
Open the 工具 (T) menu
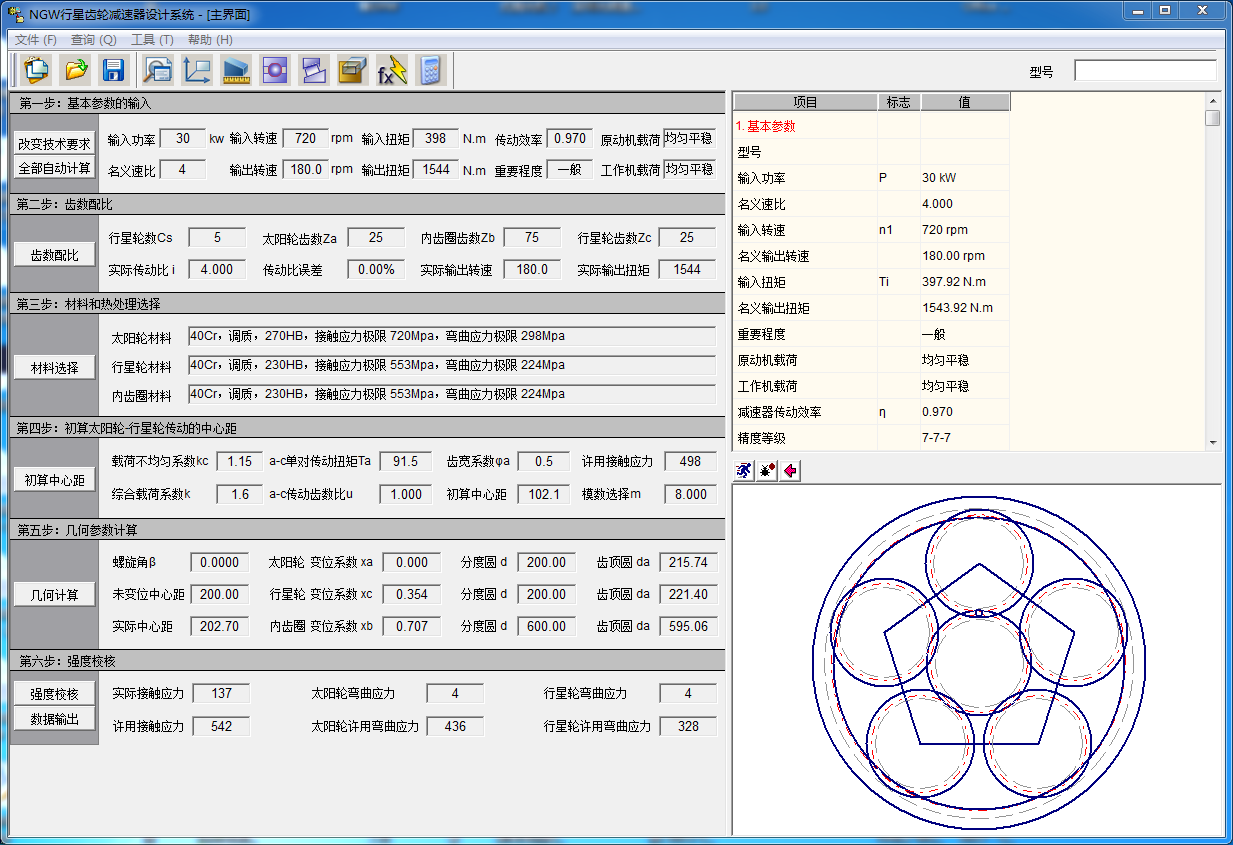[152, 40]
